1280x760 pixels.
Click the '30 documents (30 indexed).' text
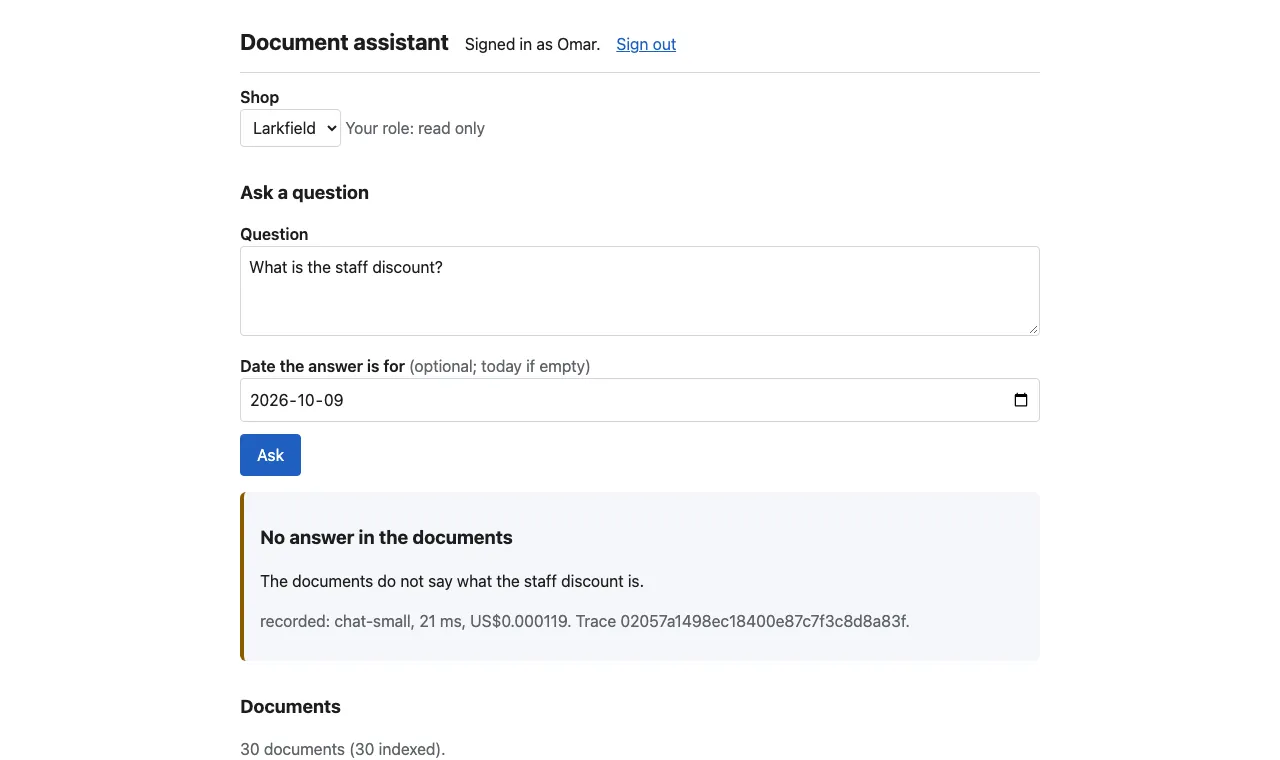pyautogui.click(x=343, y=749)
